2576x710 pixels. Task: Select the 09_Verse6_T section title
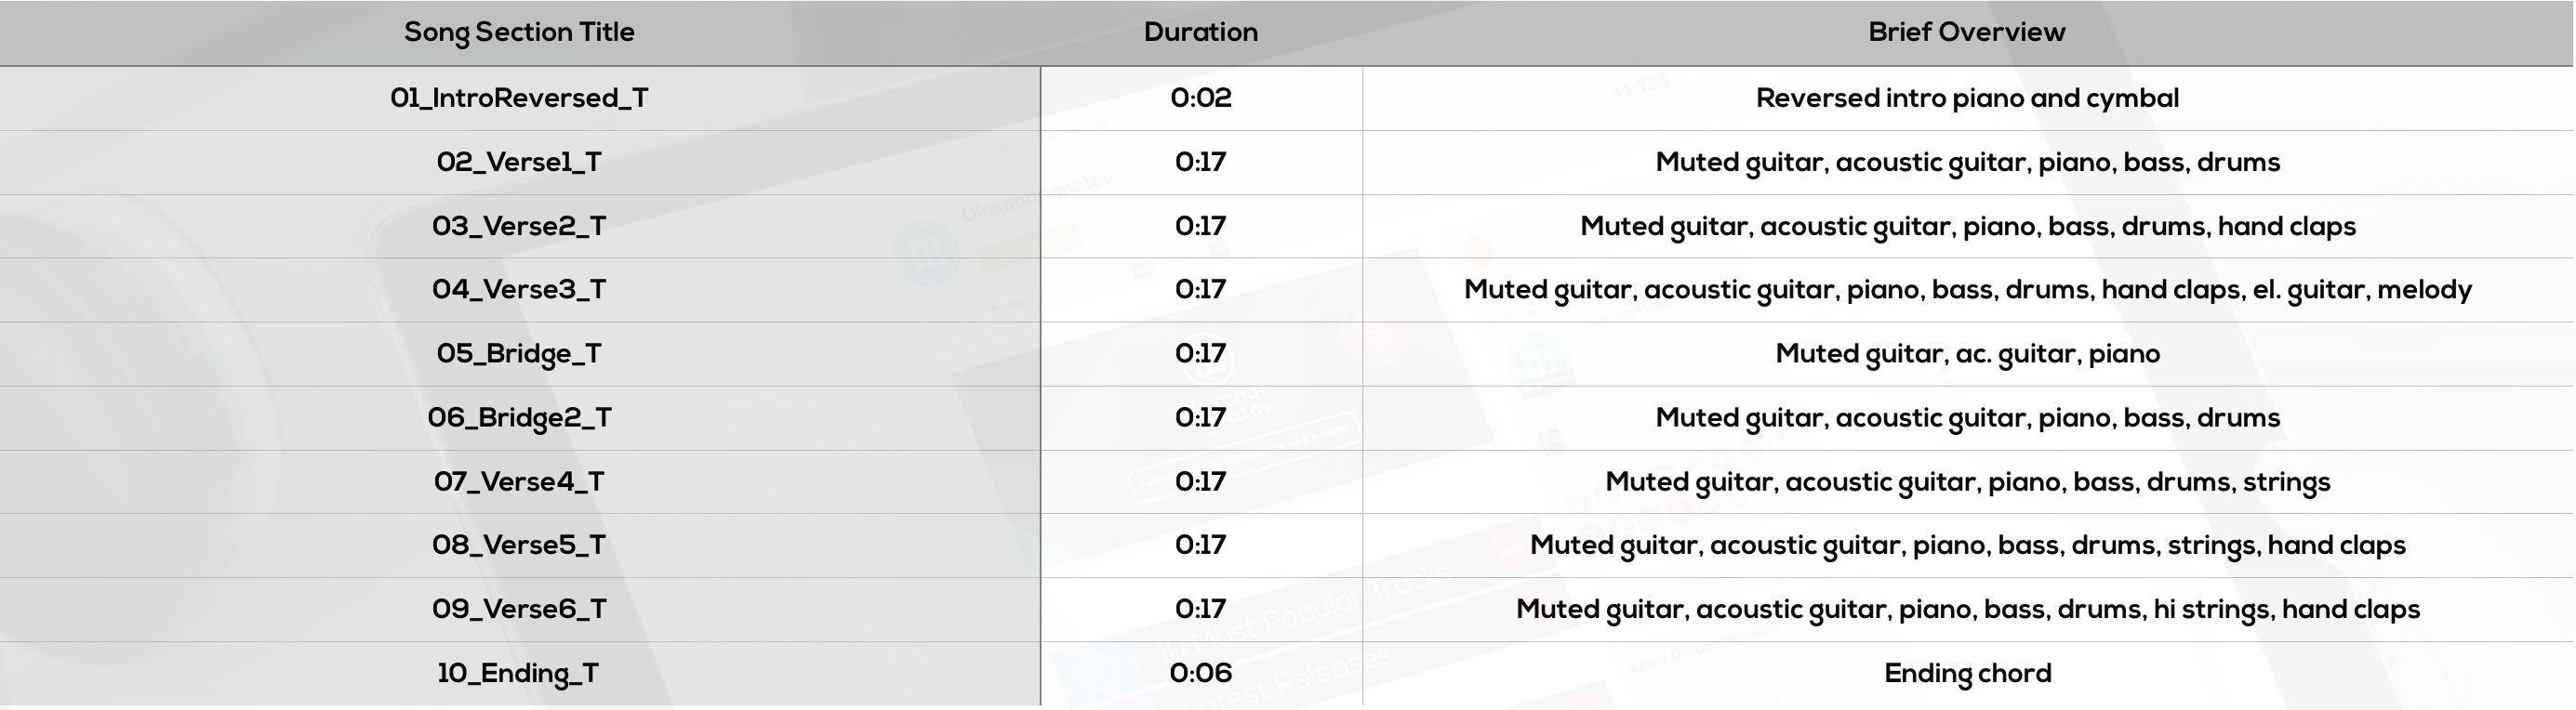coord(519,609)
